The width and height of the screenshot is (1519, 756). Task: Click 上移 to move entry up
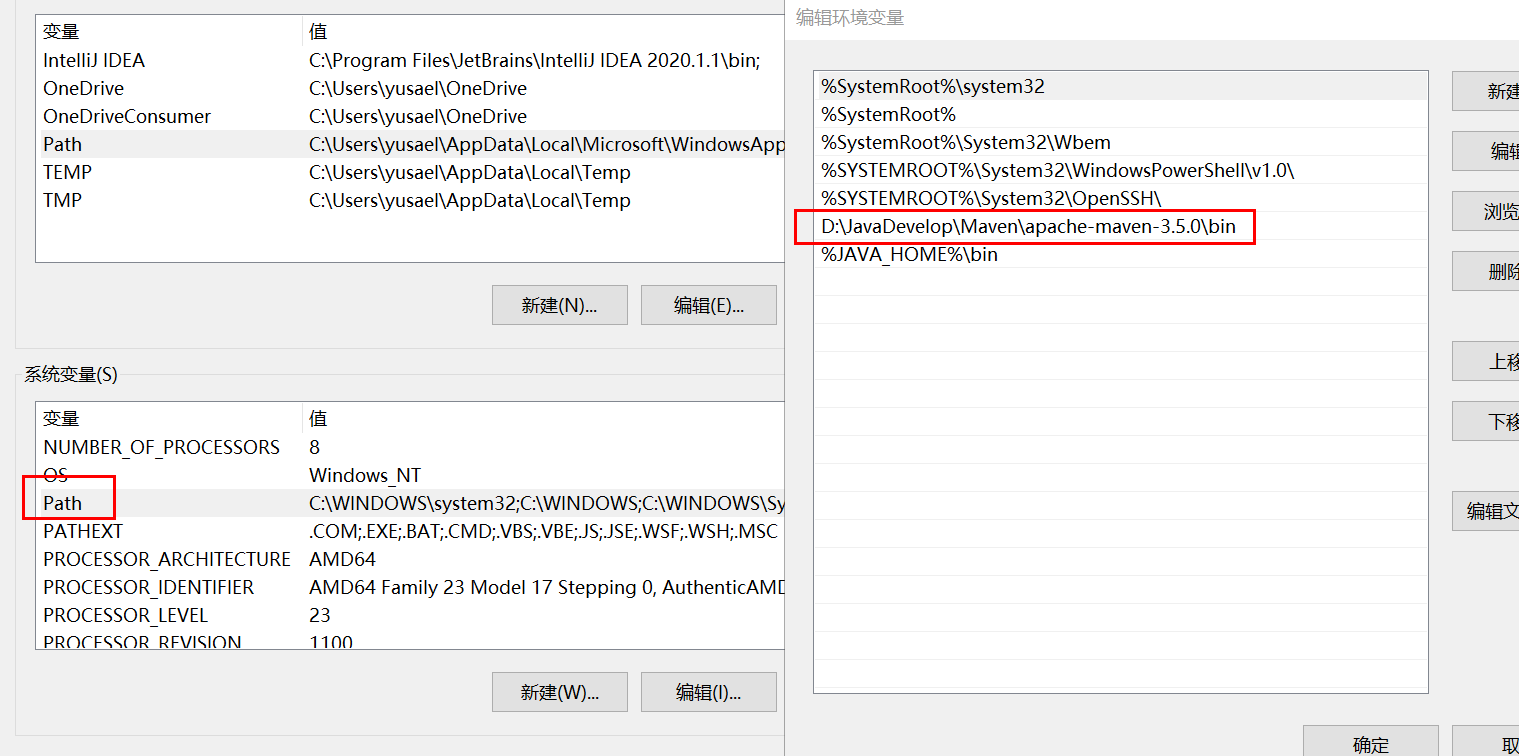pos(1493,361)
